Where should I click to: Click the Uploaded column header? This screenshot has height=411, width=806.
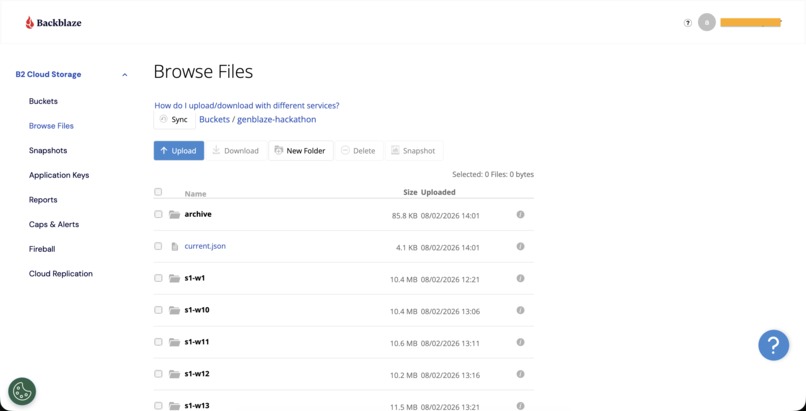pos(438,192)
